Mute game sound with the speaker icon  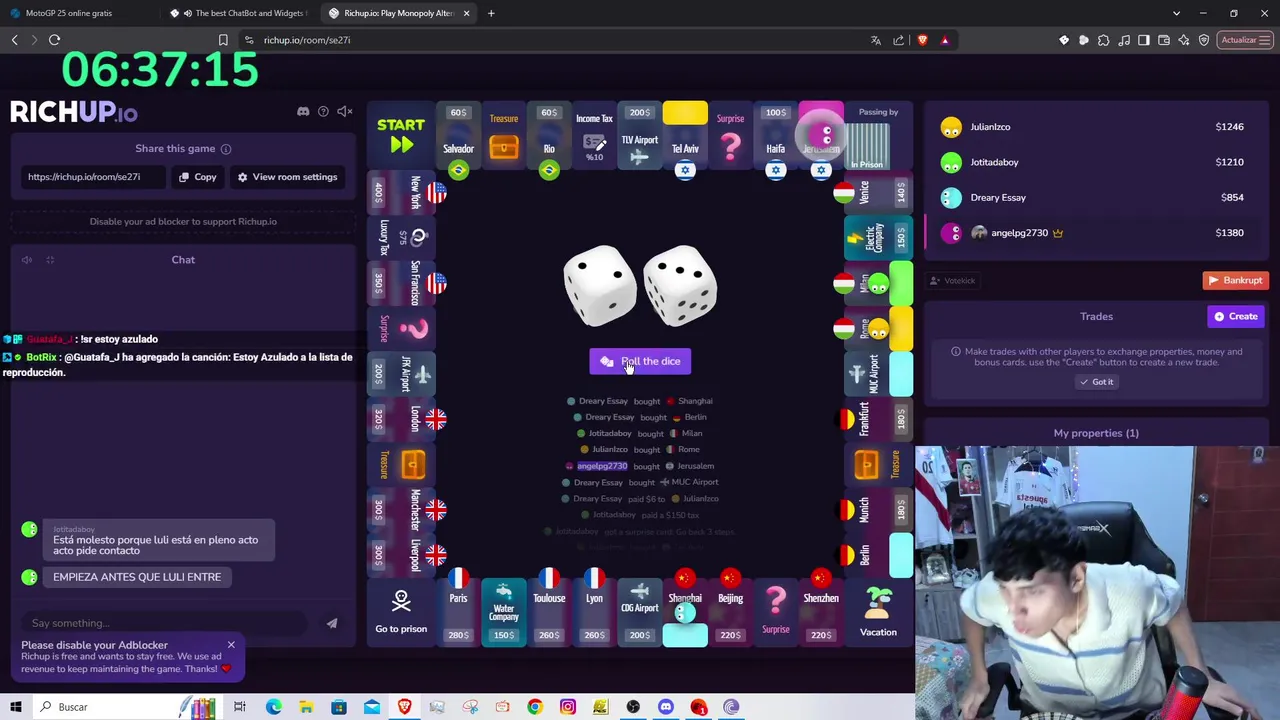coord(344,111)
